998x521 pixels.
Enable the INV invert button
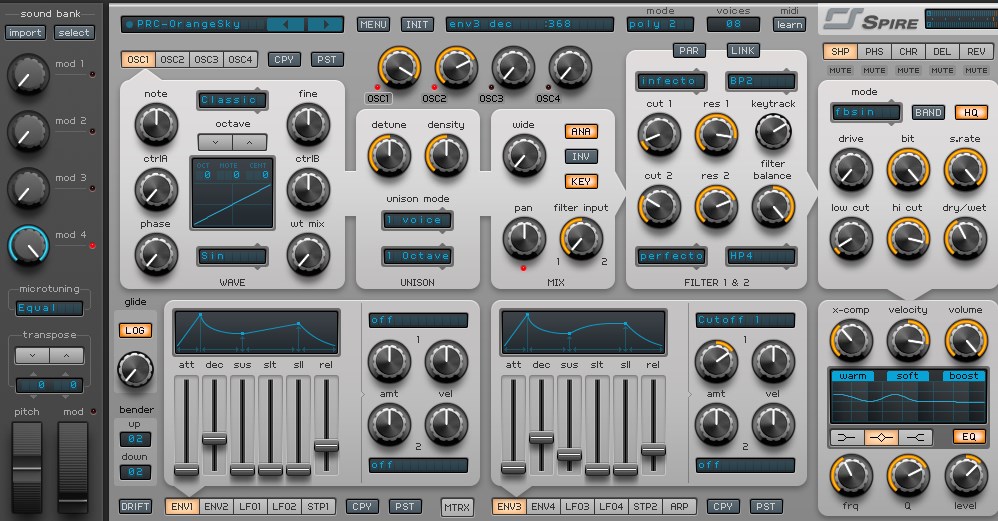(x=580, y=156)
